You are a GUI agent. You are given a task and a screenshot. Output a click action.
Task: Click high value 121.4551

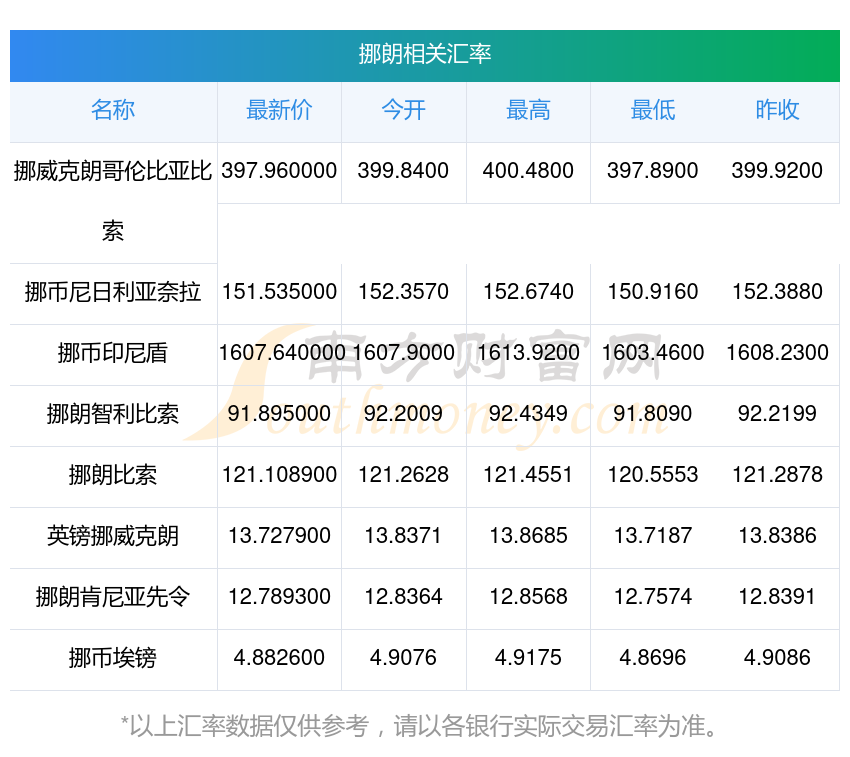tap(528, 475)
